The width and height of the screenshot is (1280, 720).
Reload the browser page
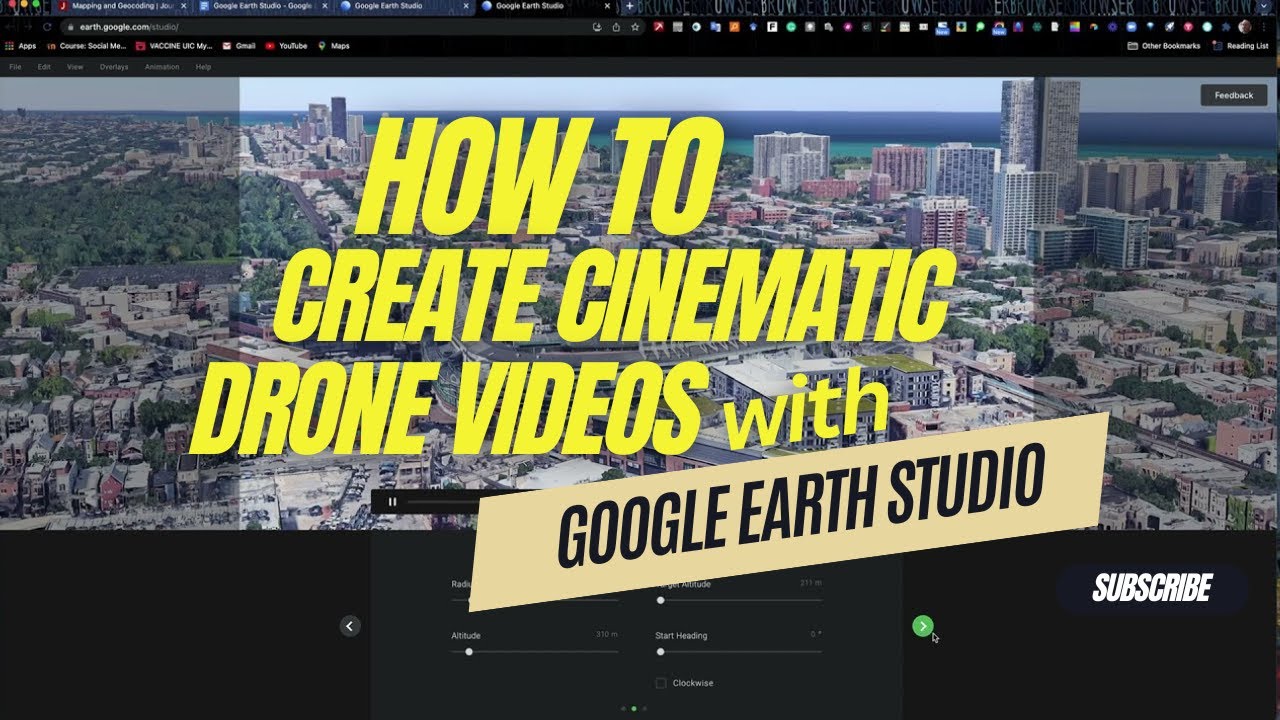click(x=47, y=27)
